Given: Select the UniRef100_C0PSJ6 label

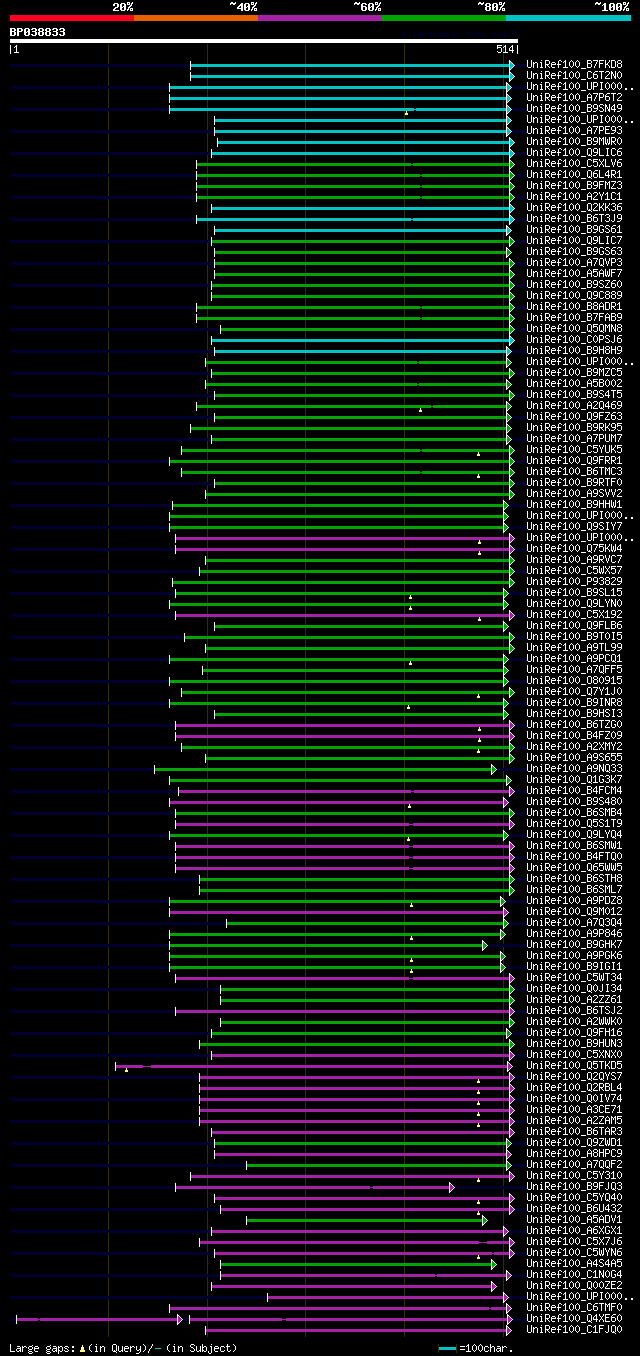Looking at the screenshot, I should pos(574,339).
